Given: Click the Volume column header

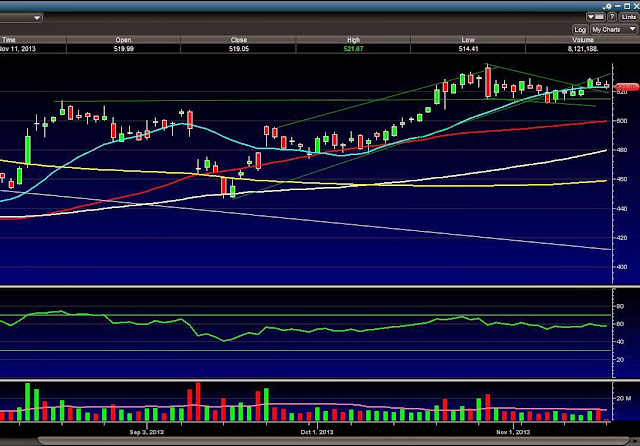Looking at the screenshot, I should point(583,40).
